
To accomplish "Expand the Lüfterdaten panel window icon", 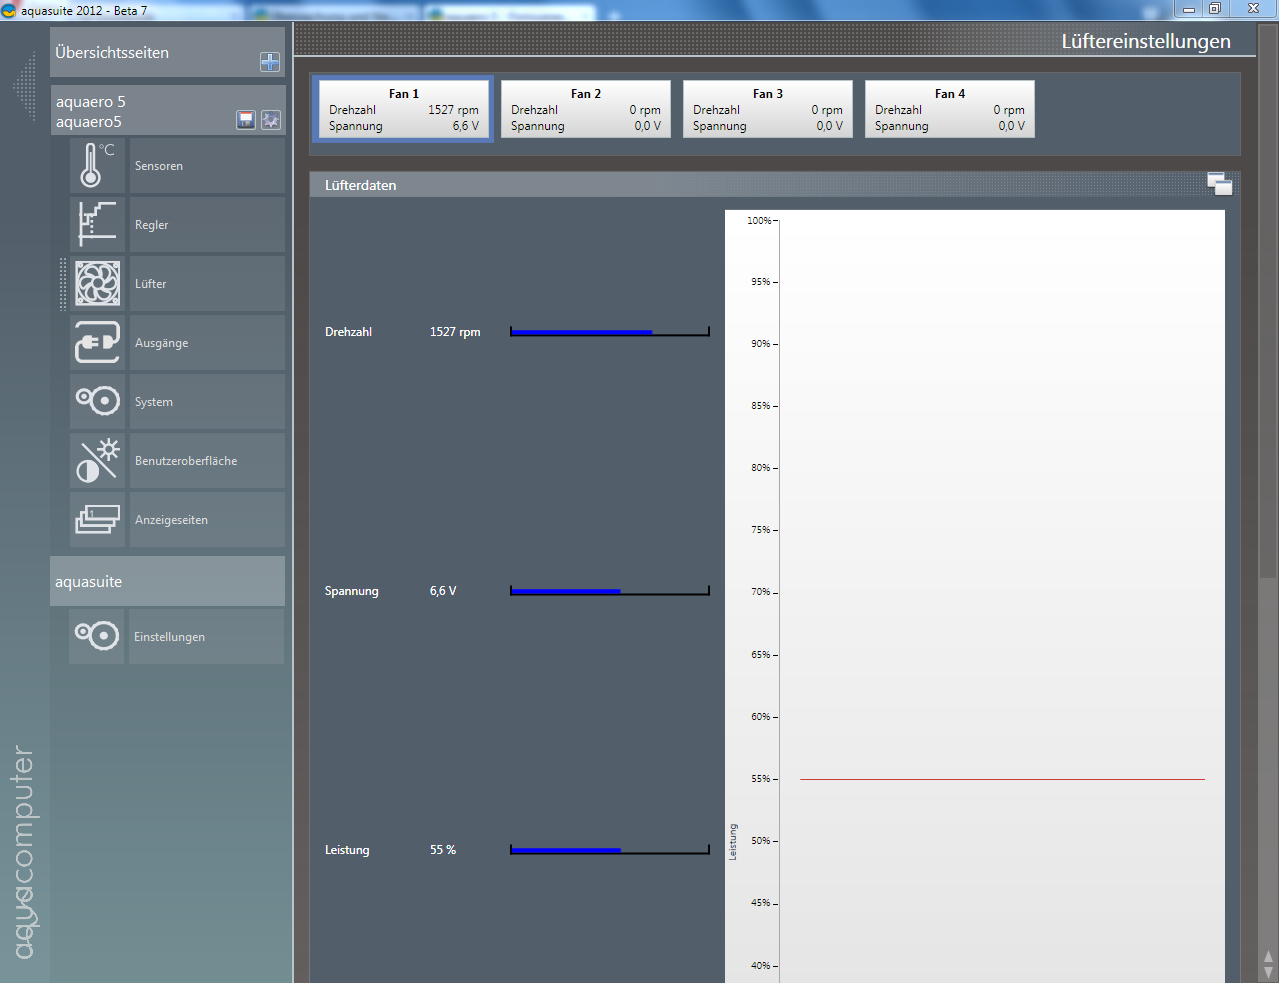I will click(x=1219, y=184).
